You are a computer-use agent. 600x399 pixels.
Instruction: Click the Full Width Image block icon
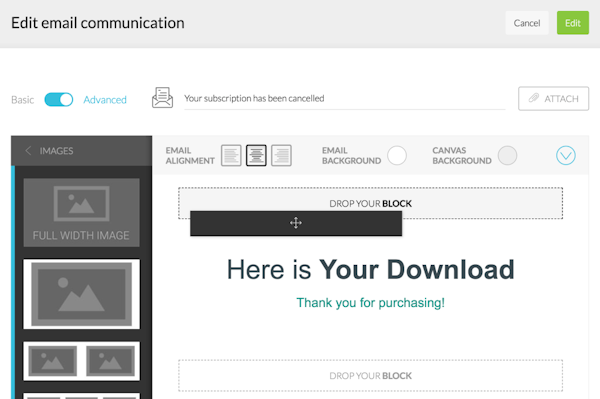[x=82, y=204]
